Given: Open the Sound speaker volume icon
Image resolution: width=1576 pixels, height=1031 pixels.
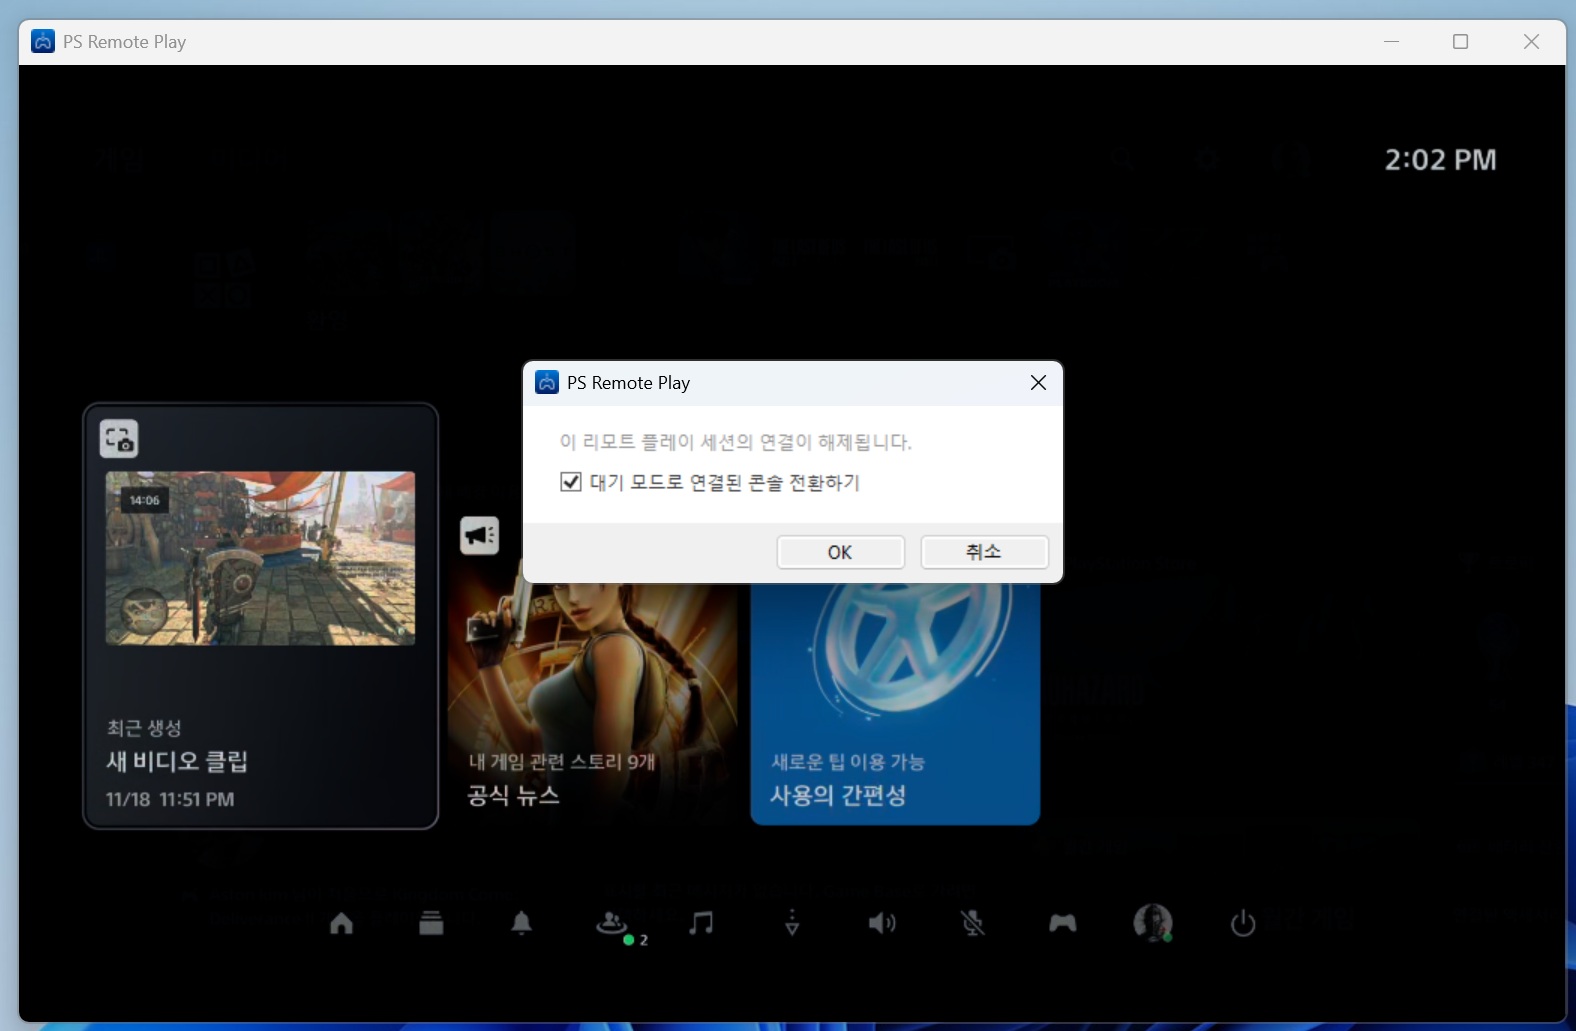Looking at the screenshot, I should (881, 923).
